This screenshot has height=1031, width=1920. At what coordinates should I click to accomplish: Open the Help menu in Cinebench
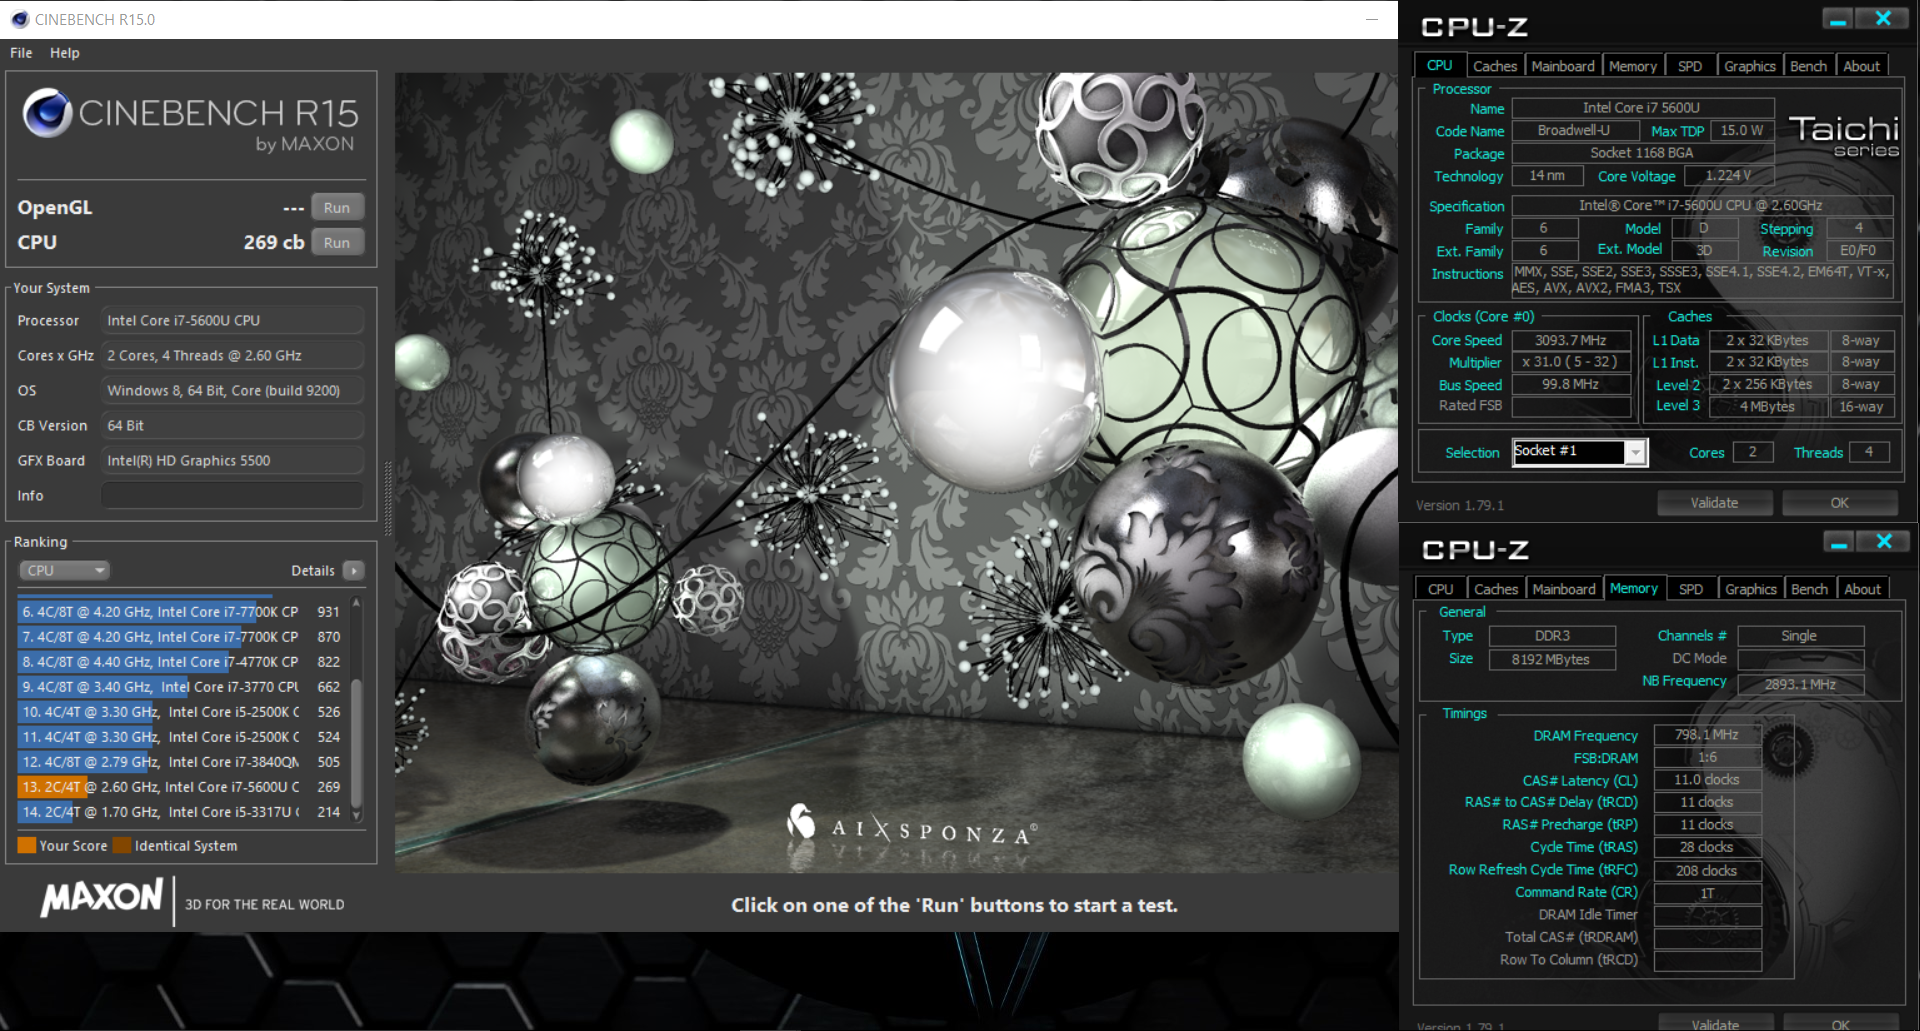click(65, 53)
